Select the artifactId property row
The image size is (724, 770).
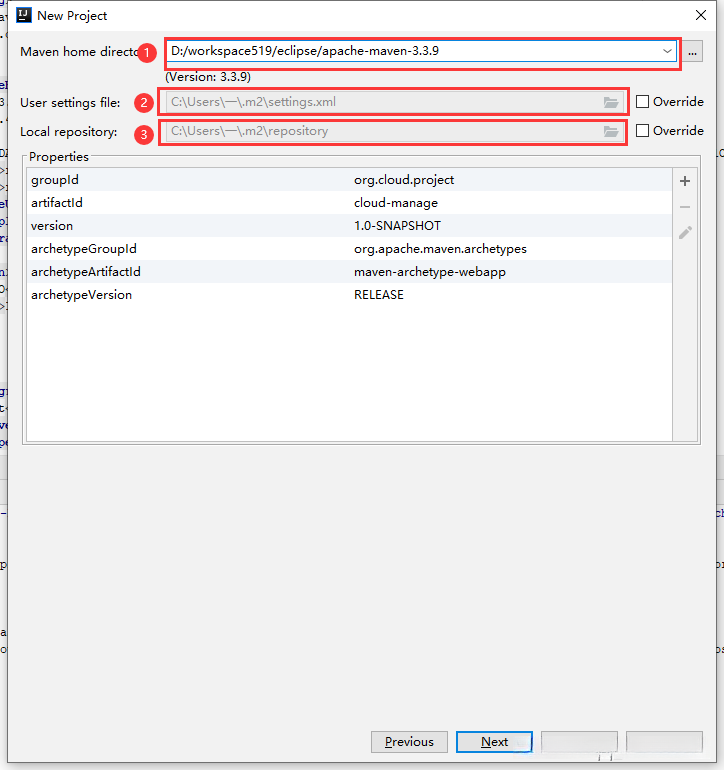pos(349,203)
